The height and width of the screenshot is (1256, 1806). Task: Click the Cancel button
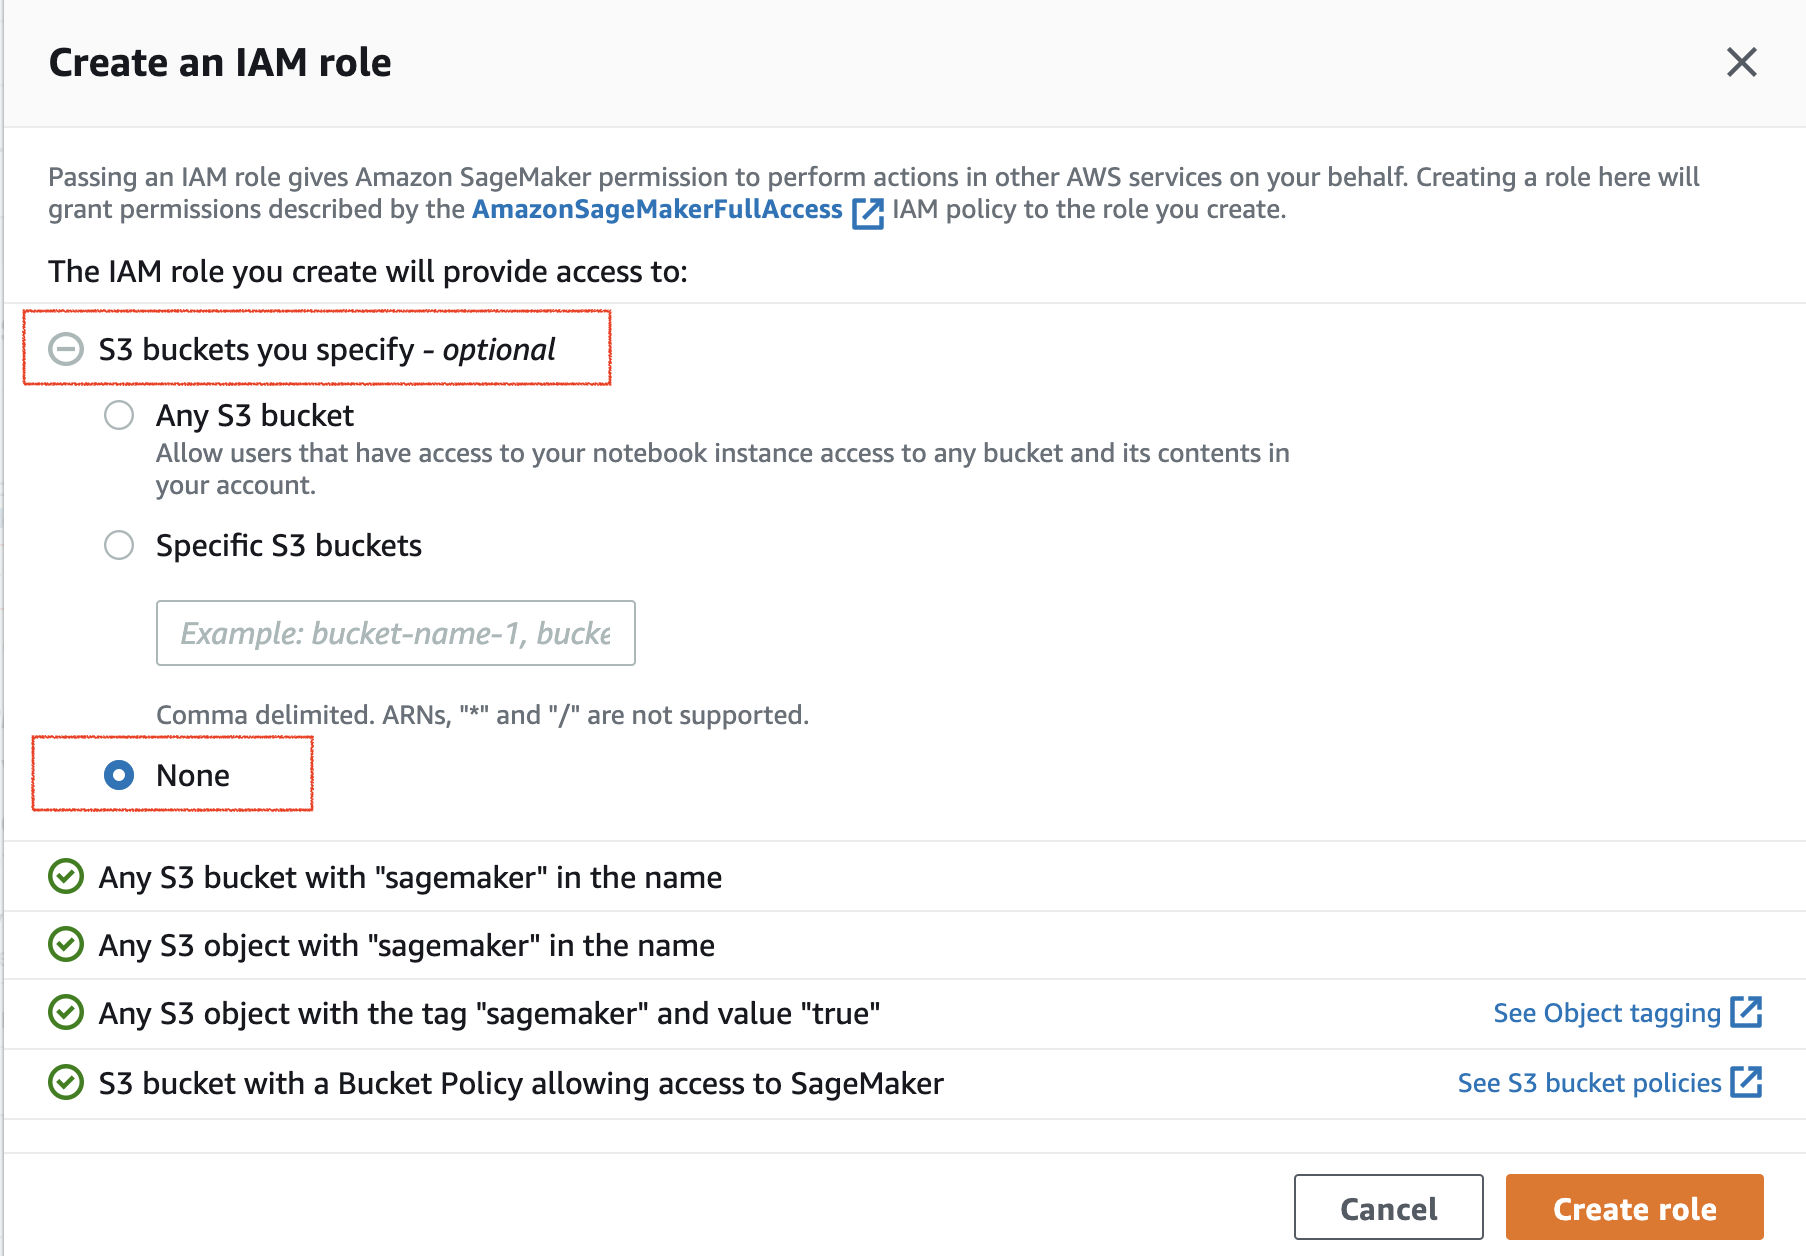pyautogui.click(x=1388, y=1208)
